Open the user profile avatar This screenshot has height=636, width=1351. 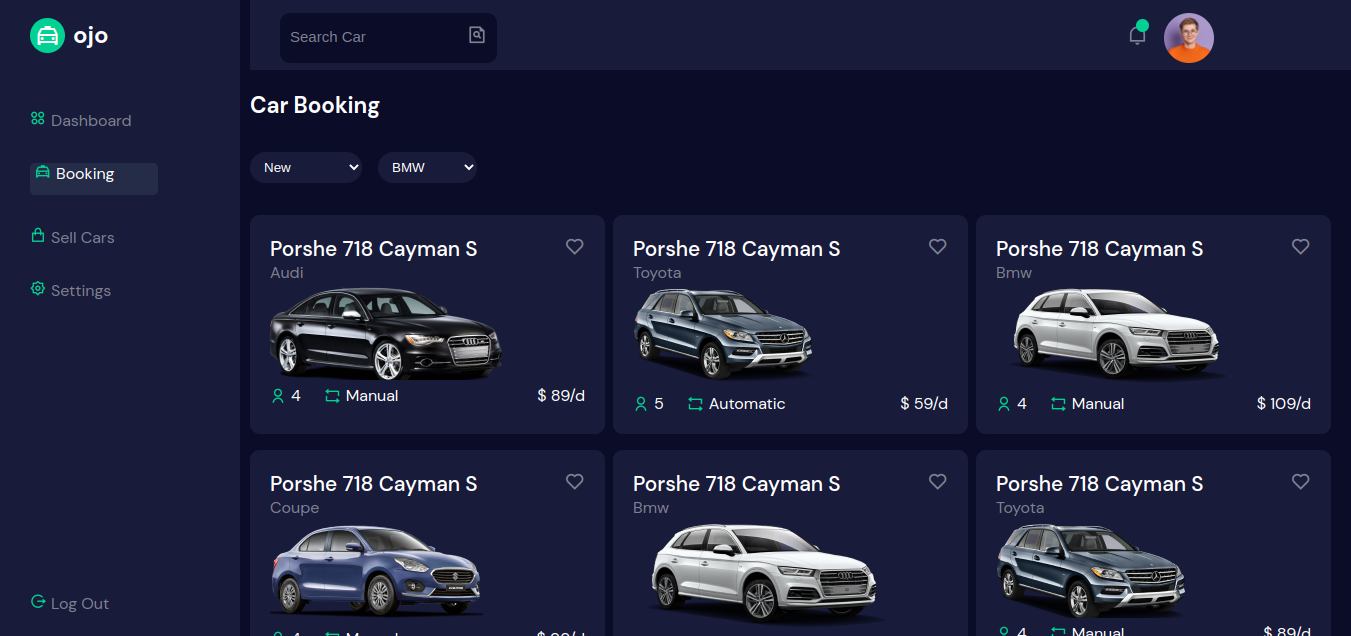[1189, 38]
